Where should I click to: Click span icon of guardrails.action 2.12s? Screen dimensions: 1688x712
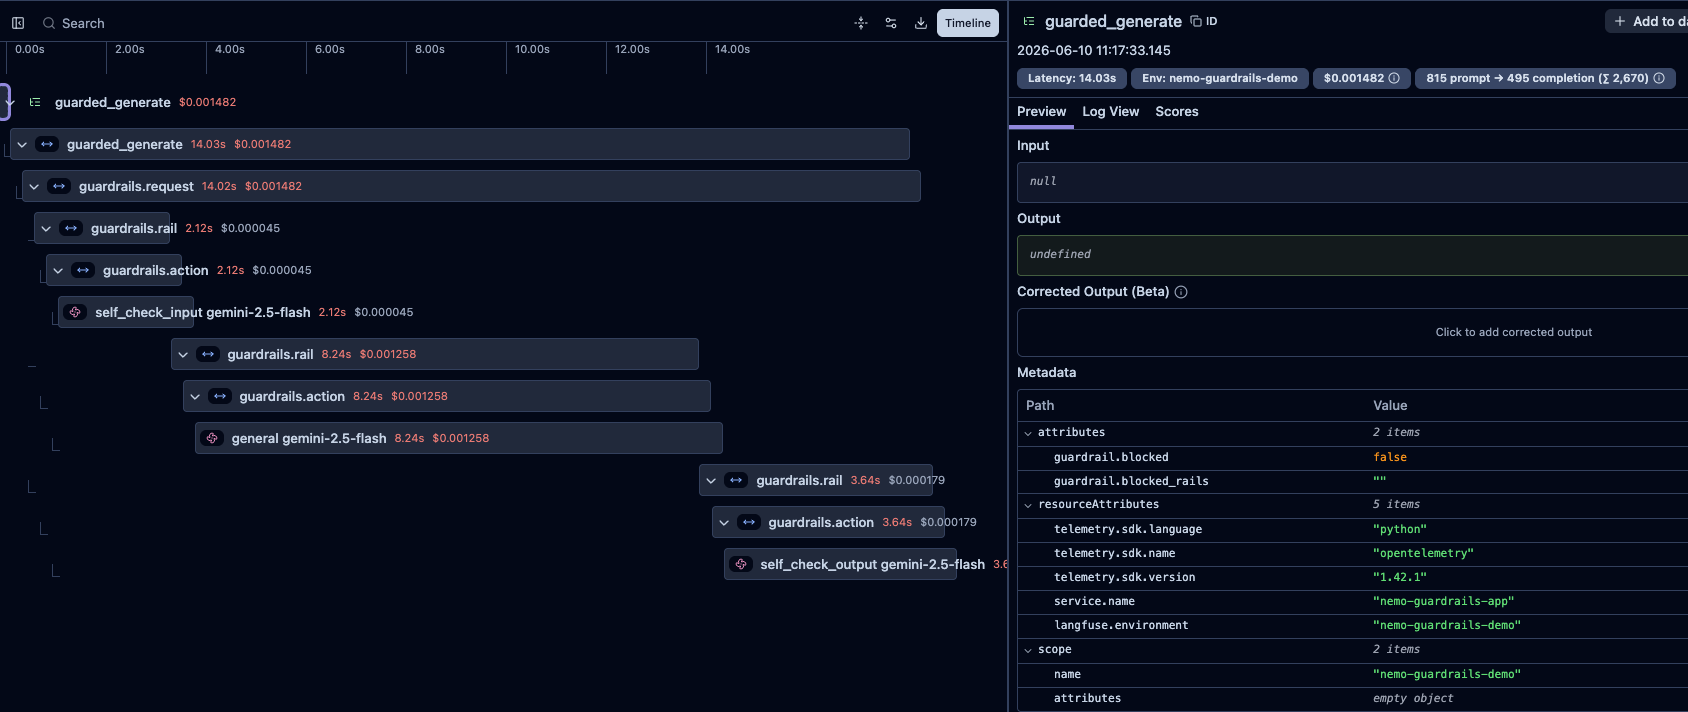pos(83,270)
